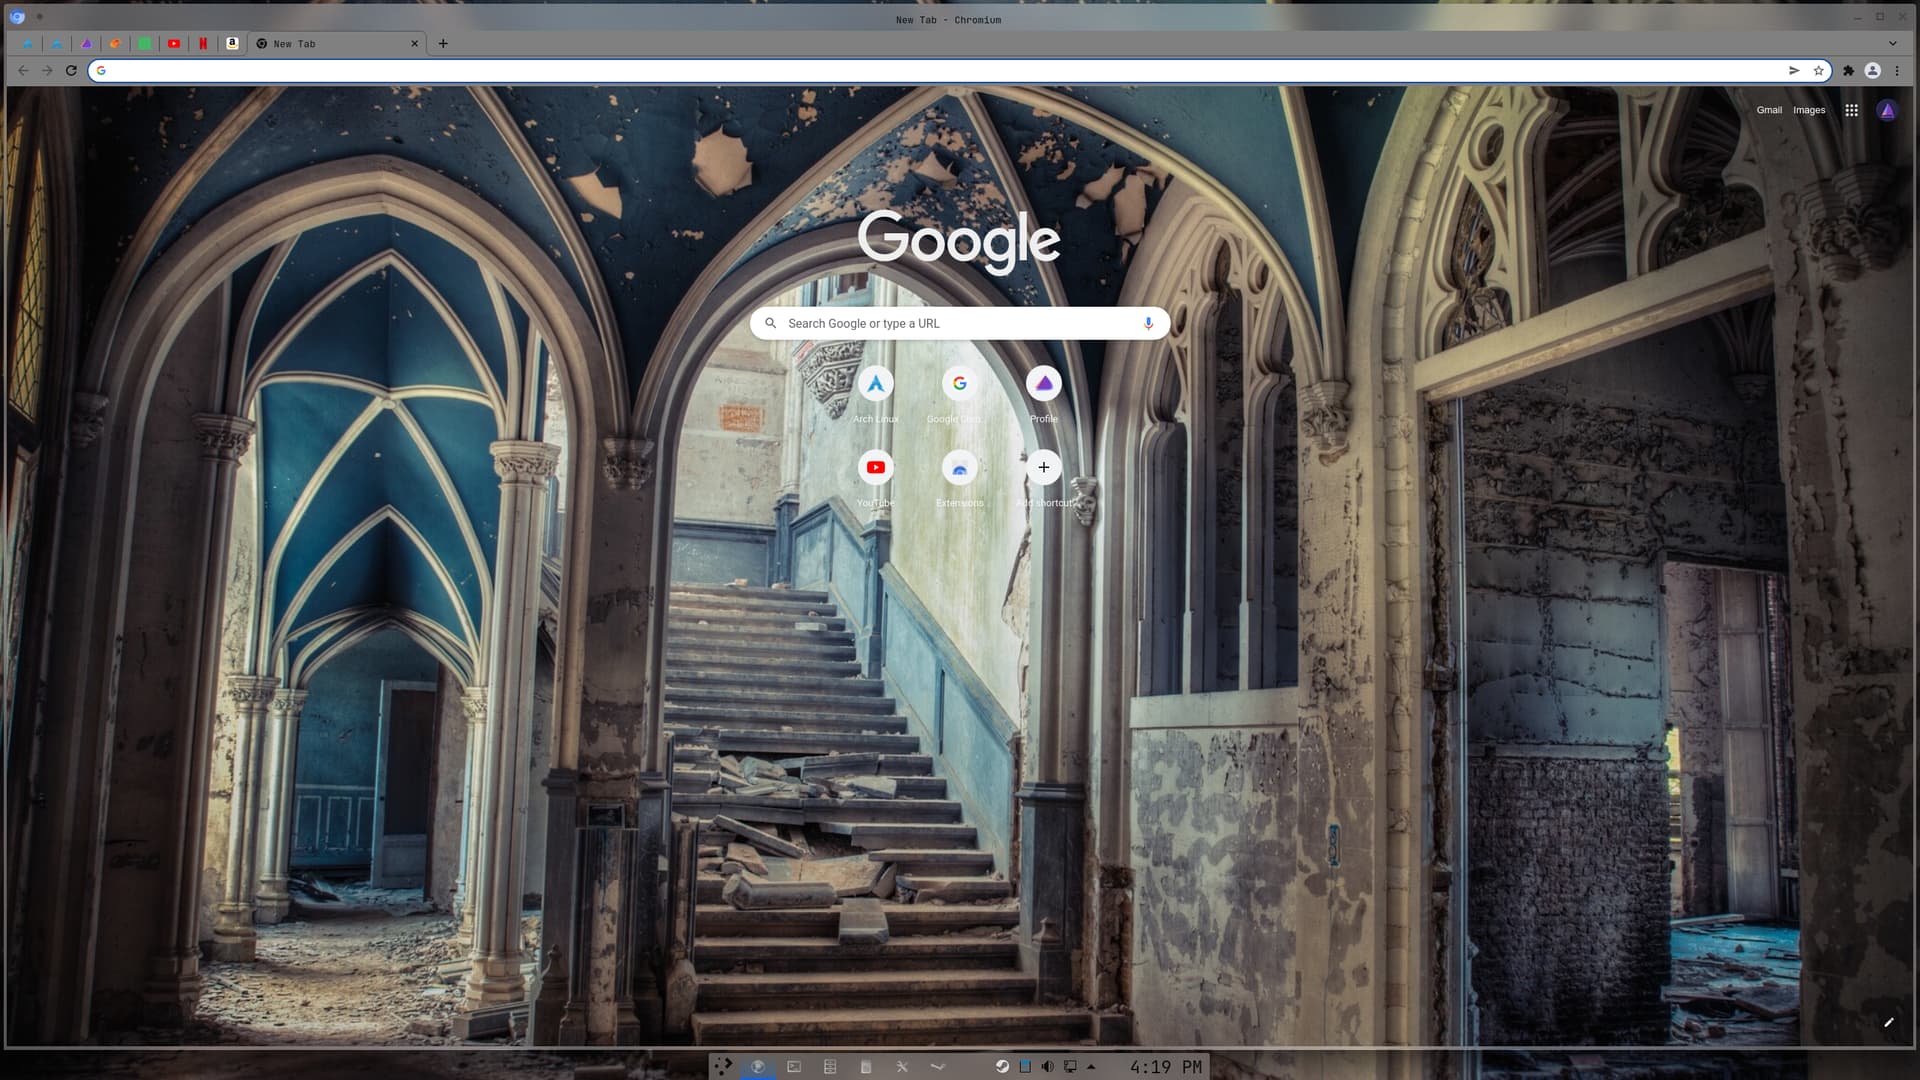Open the Customize Chrome pencil button
Image resolution: width=1920 pixels, height=1080 pixels.
tap(1889, 1023)
